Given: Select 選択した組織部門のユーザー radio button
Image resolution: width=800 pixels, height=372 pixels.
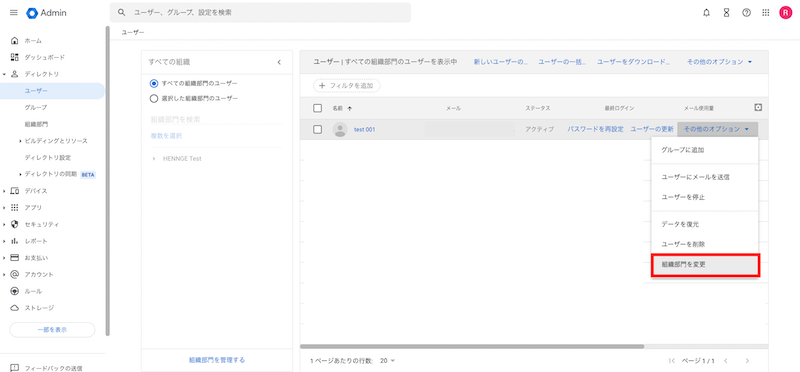Looking at the screenshot, I should 154,98.
